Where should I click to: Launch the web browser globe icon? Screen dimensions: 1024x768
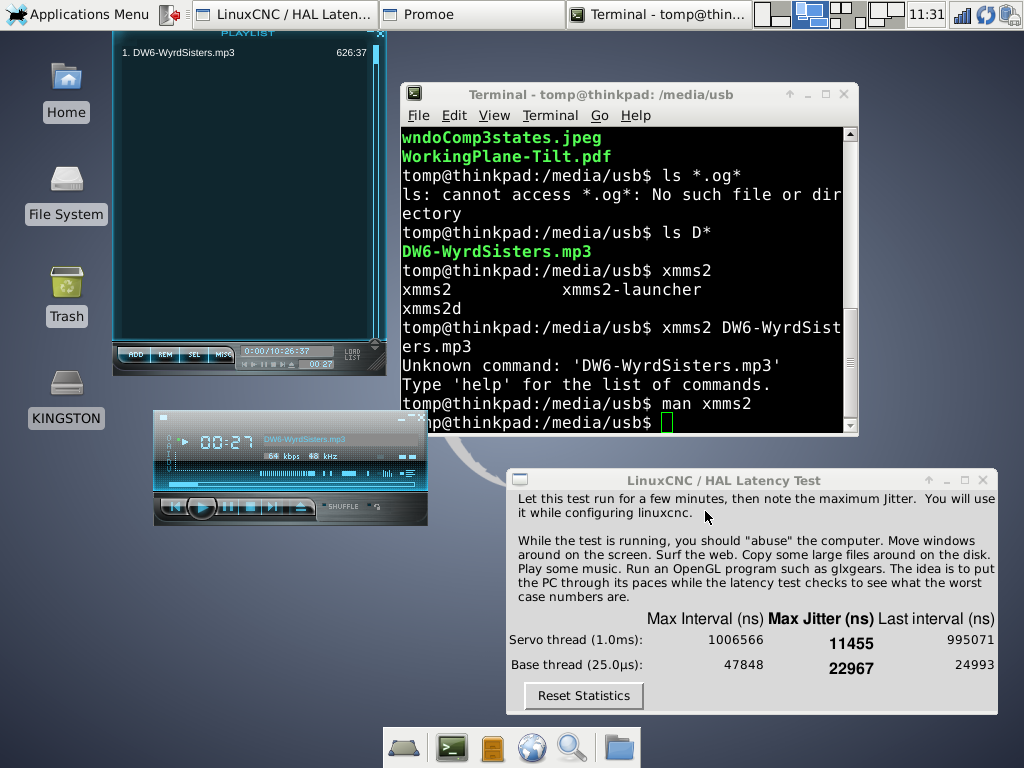coord(532,747)
